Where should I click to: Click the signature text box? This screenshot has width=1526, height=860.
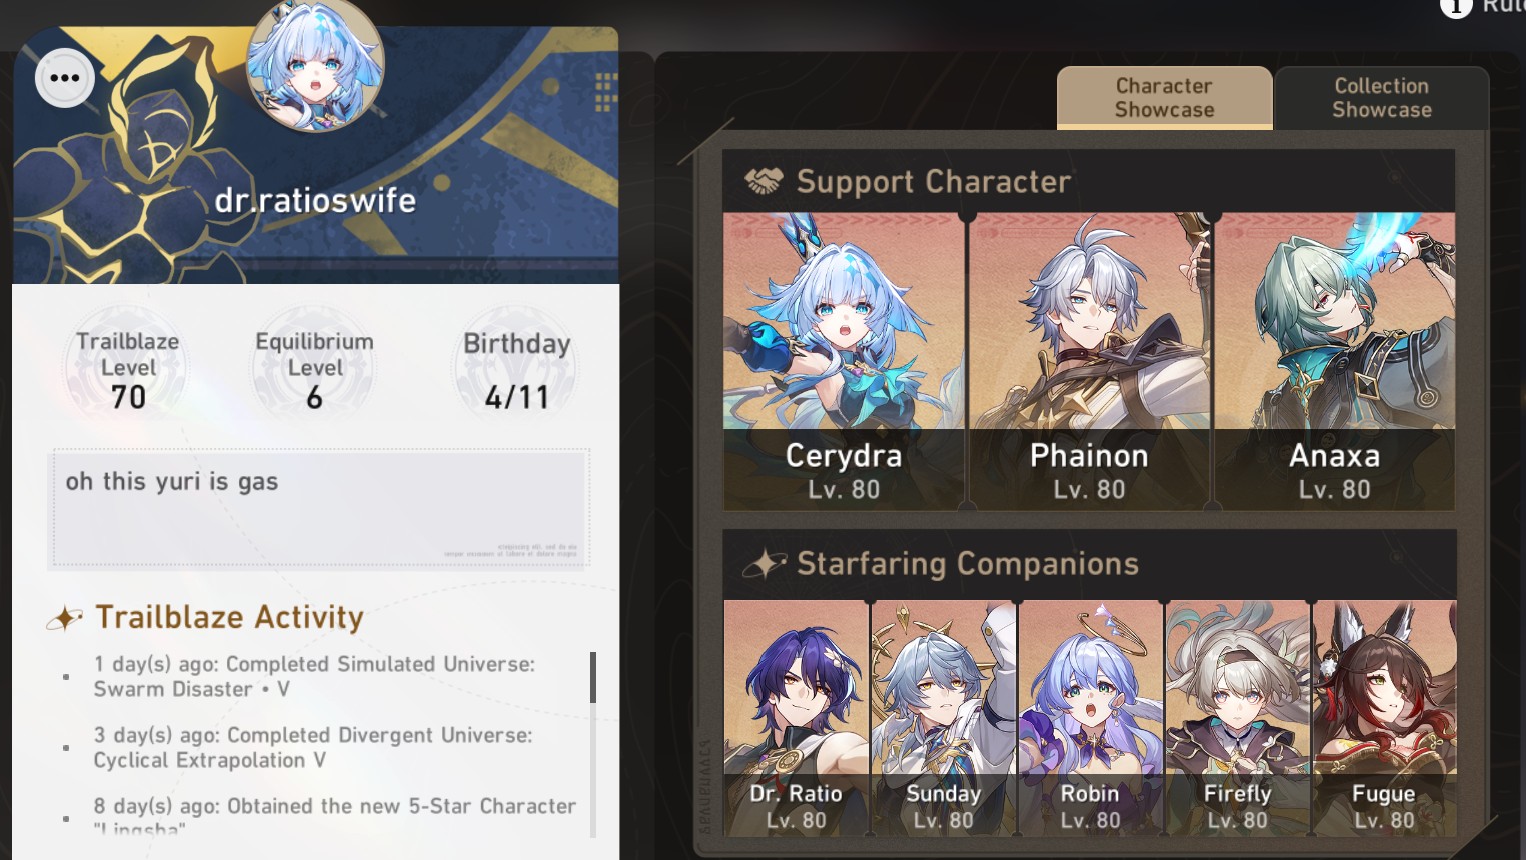coord(319,509)
